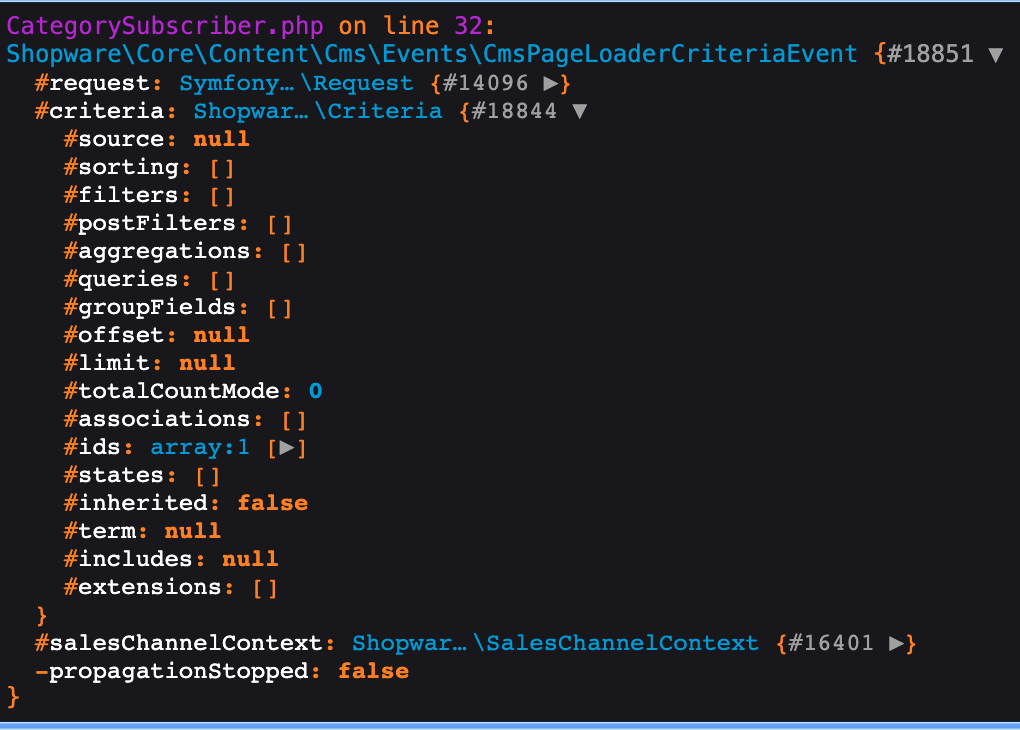
Task: Expand the SalesChannelContext object #16401
Action: 896,643
